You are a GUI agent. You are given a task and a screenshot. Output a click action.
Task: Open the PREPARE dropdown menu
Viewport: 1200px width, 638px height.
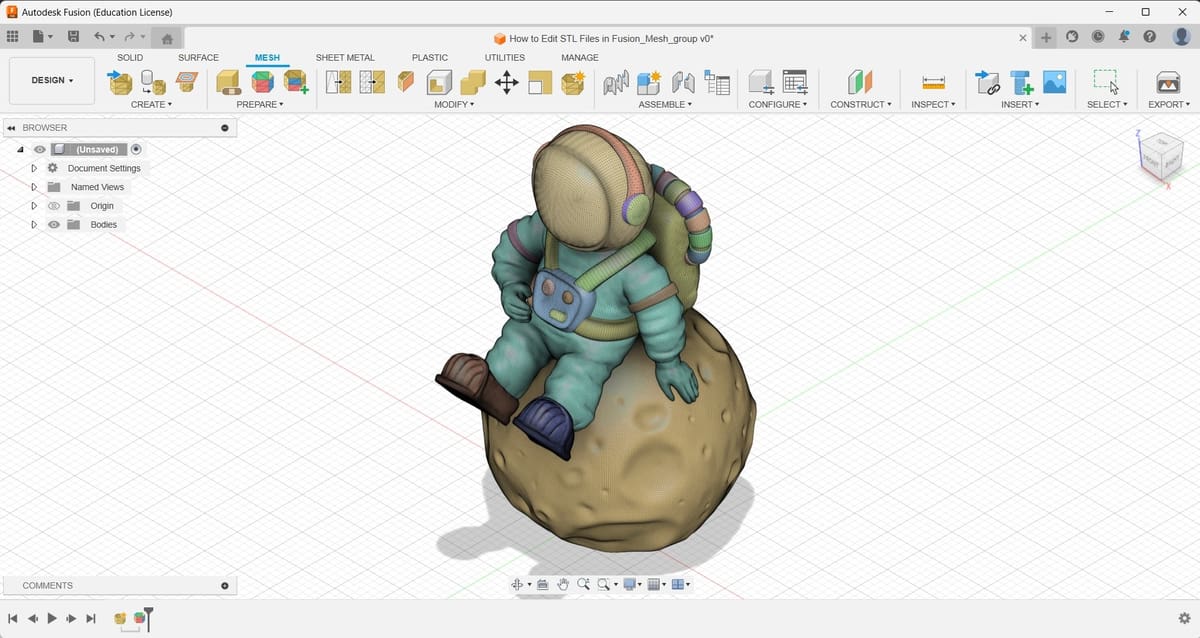[260, 104]
